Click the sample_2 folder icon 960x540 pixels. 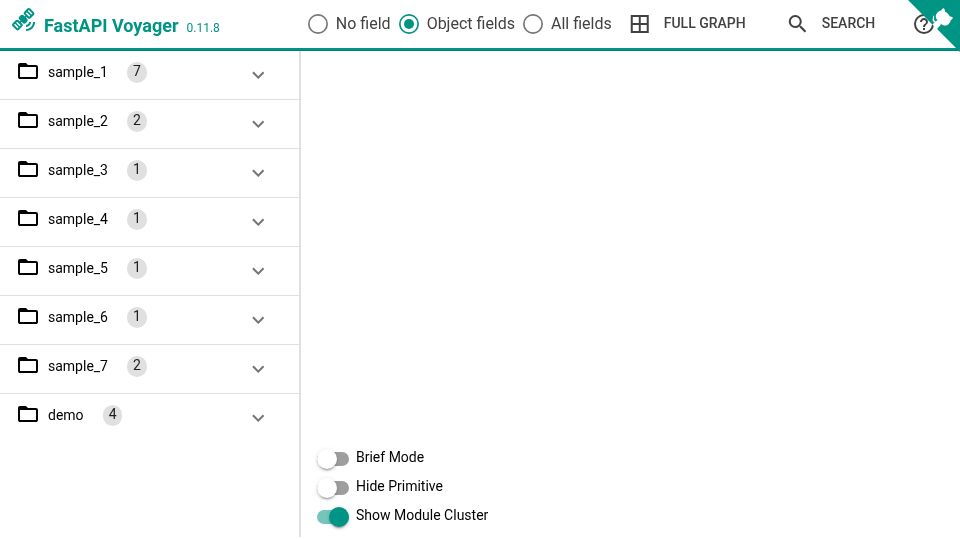coord(28,121)
